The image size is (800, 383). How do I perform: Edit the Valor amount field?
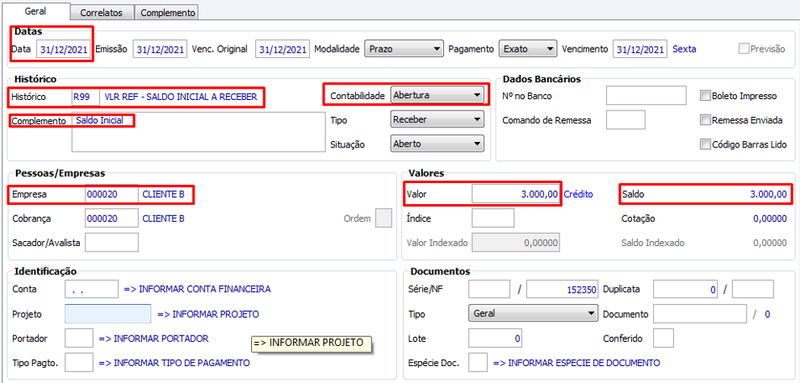[515, 194]
